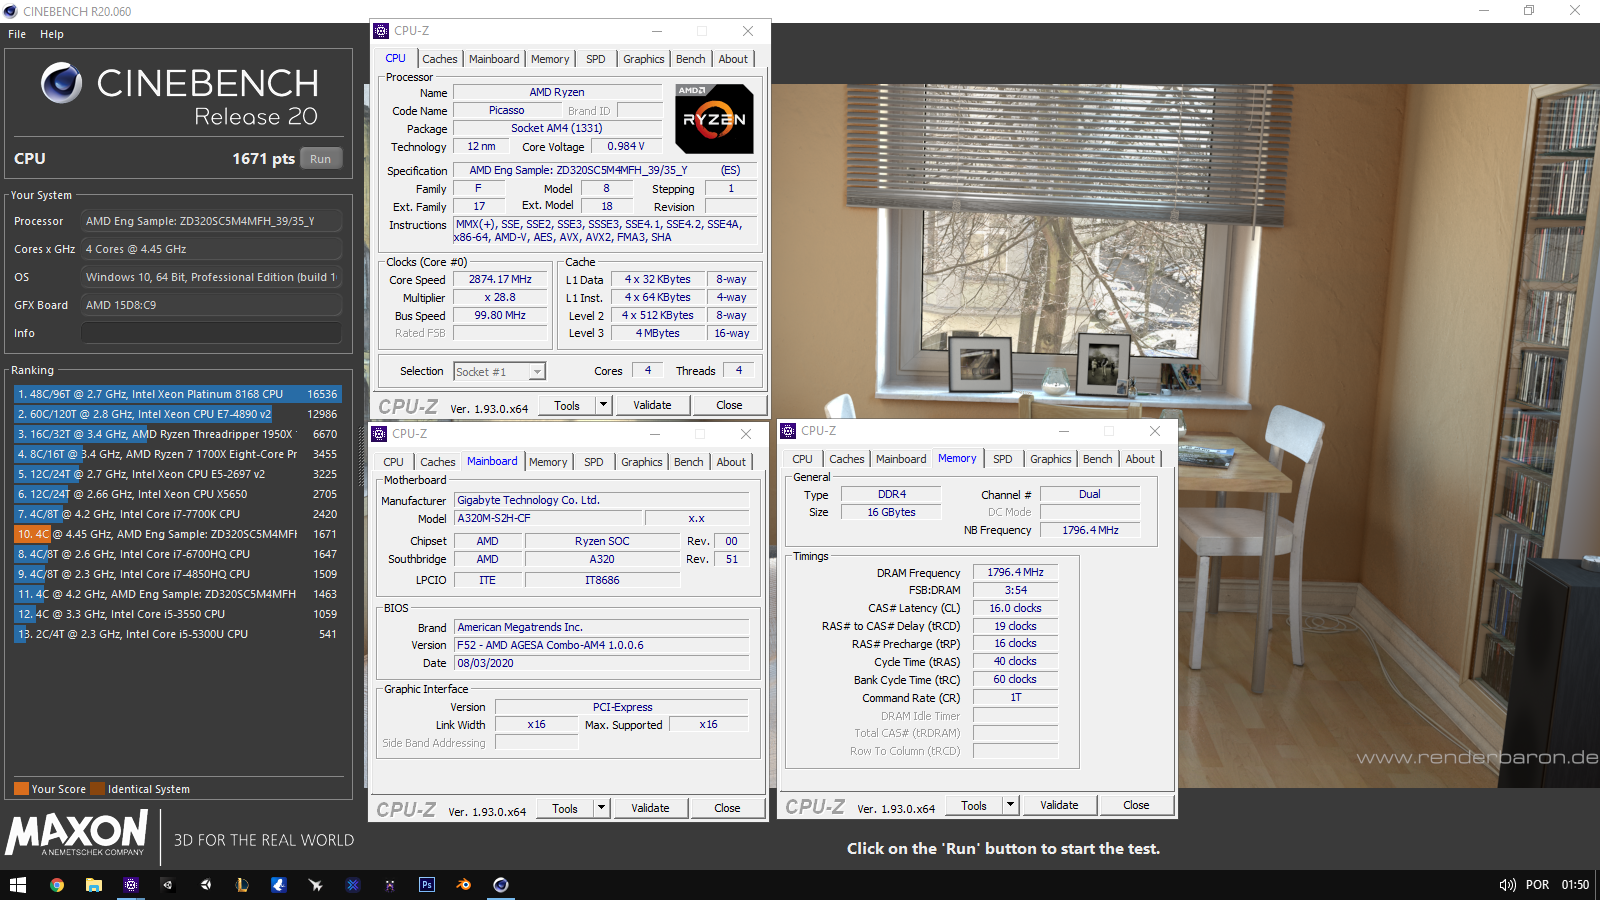Select ranking row Ryzen Threadripper 1950X
Viewport: 1600px width, 900px height.
(177, 434)
